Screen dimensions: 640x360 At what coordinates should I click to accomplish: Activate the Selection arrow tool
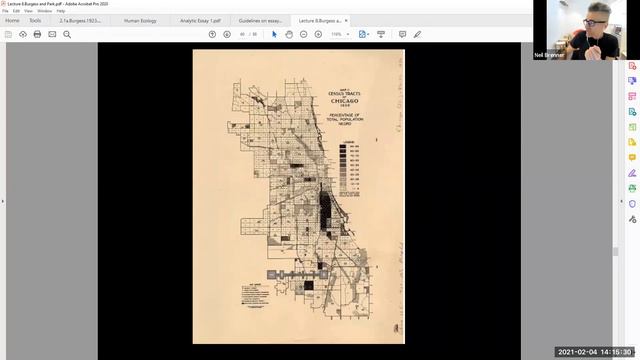274,34
